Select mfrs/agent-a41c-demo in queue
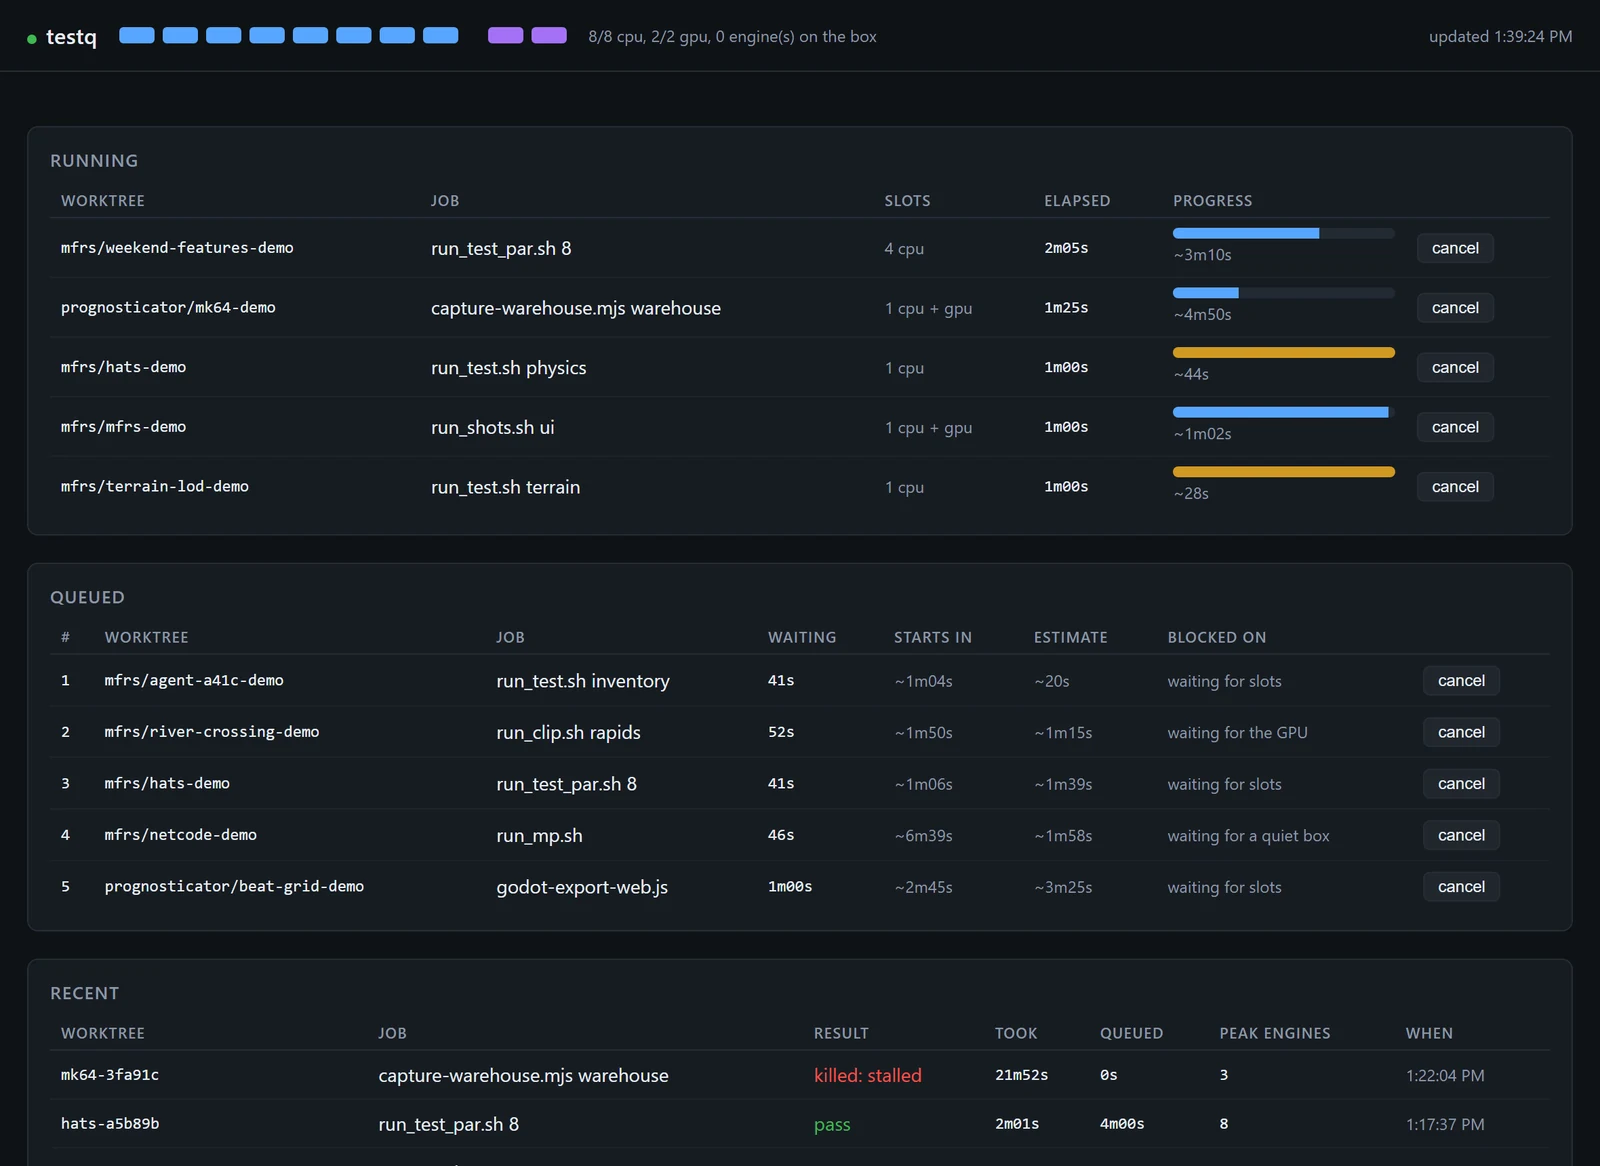This screenshot has height=1166, width=1600. (x=194, y=681)
